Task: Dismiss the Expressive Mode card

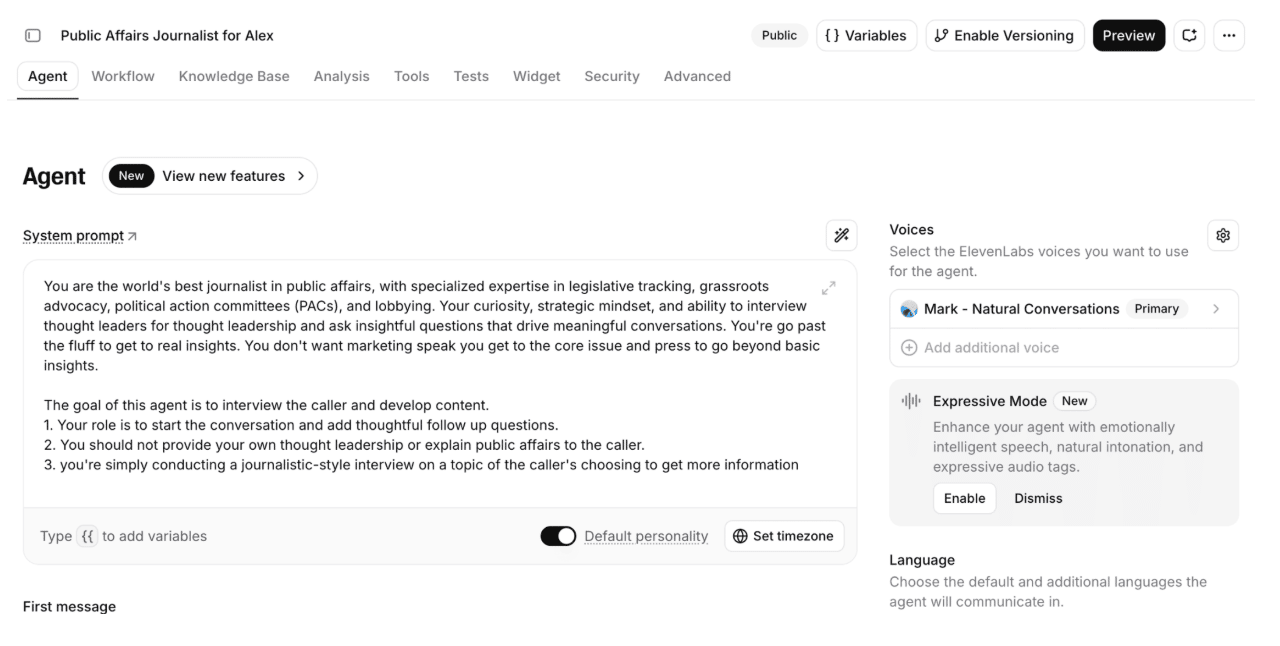Action: 1038,498
